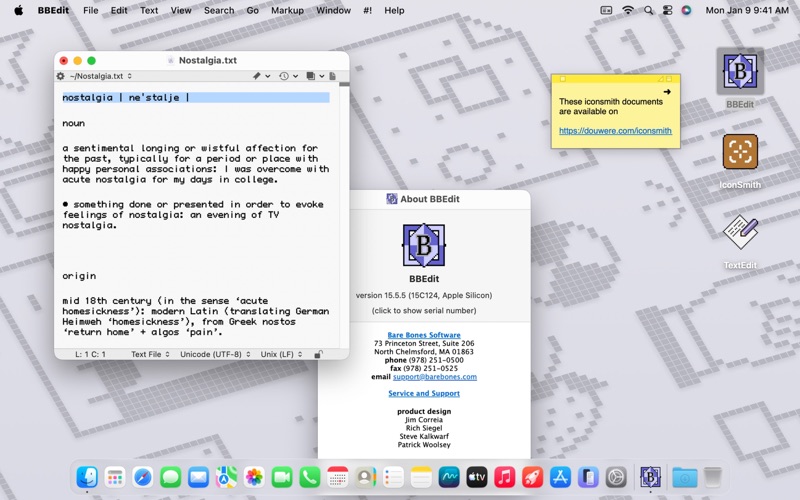The image size is (800, 500).
Task: Click the close box on the sticky note
Action: click(x=563, y=79)
